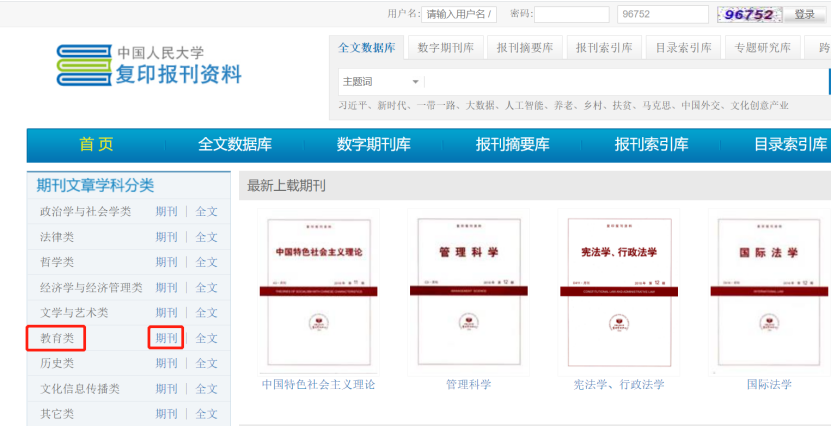The height and width of the screenshot is (427, 831).
Task: Open 全文 link for 文化信息传播类
Action: (207, 389)
